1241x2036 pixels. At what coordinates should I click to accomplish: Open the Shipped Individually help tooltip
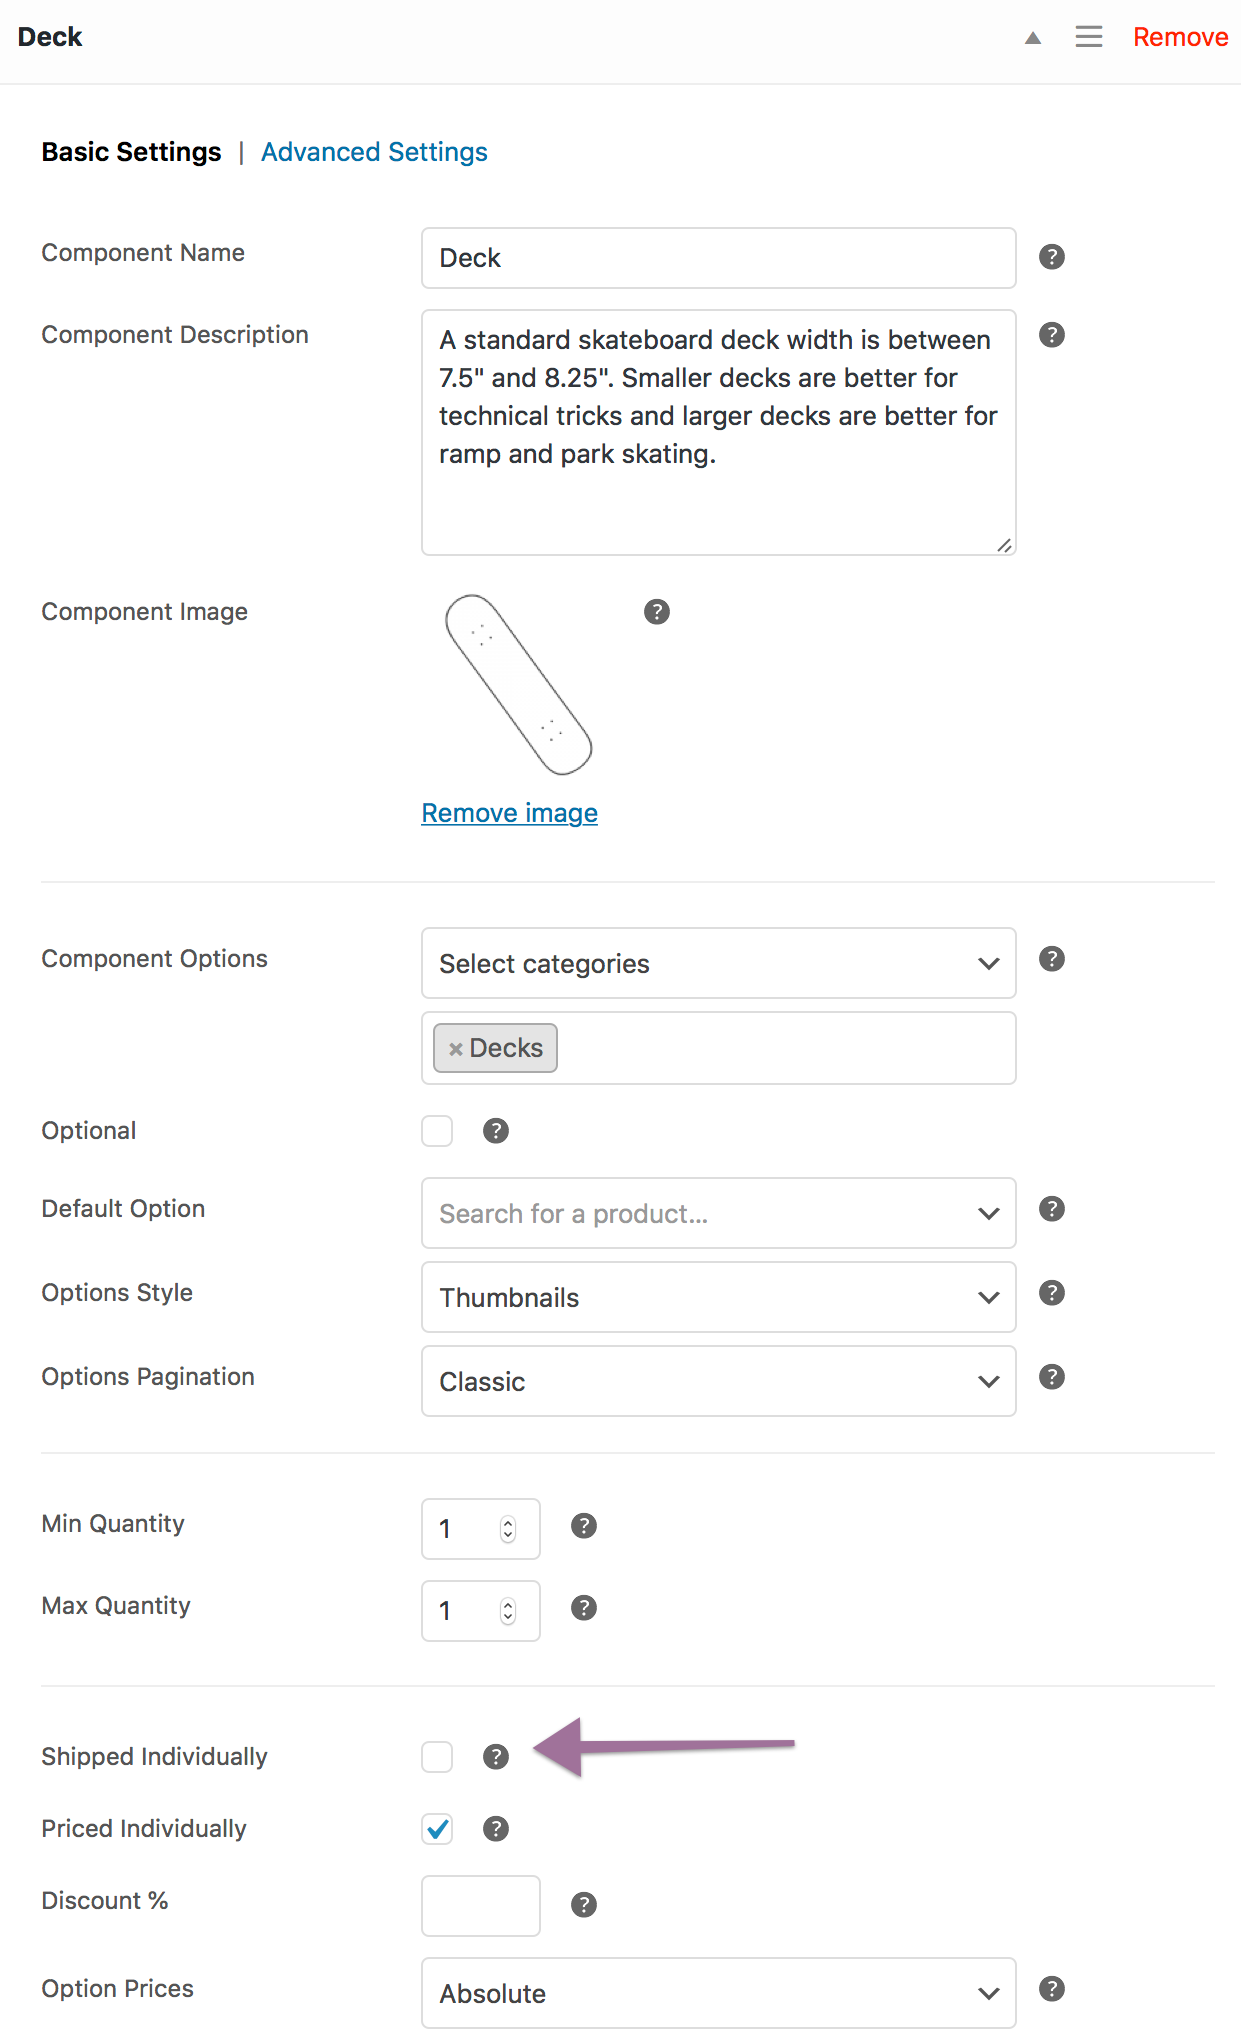tap(496, 1757)
